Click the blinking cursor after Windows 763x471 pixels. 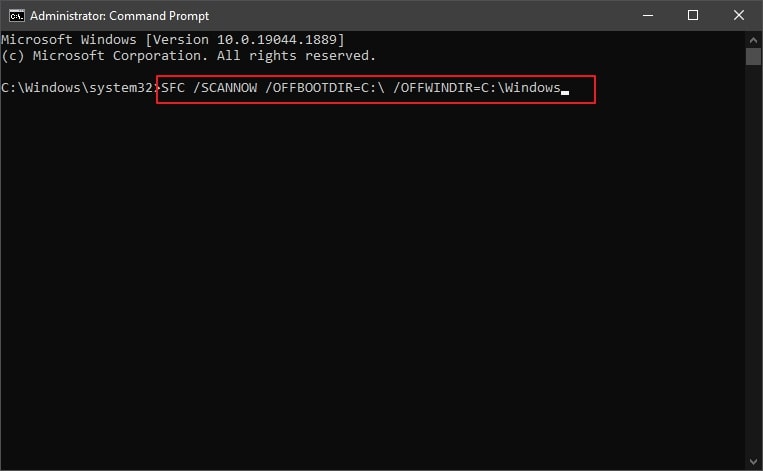coord(565,92)
